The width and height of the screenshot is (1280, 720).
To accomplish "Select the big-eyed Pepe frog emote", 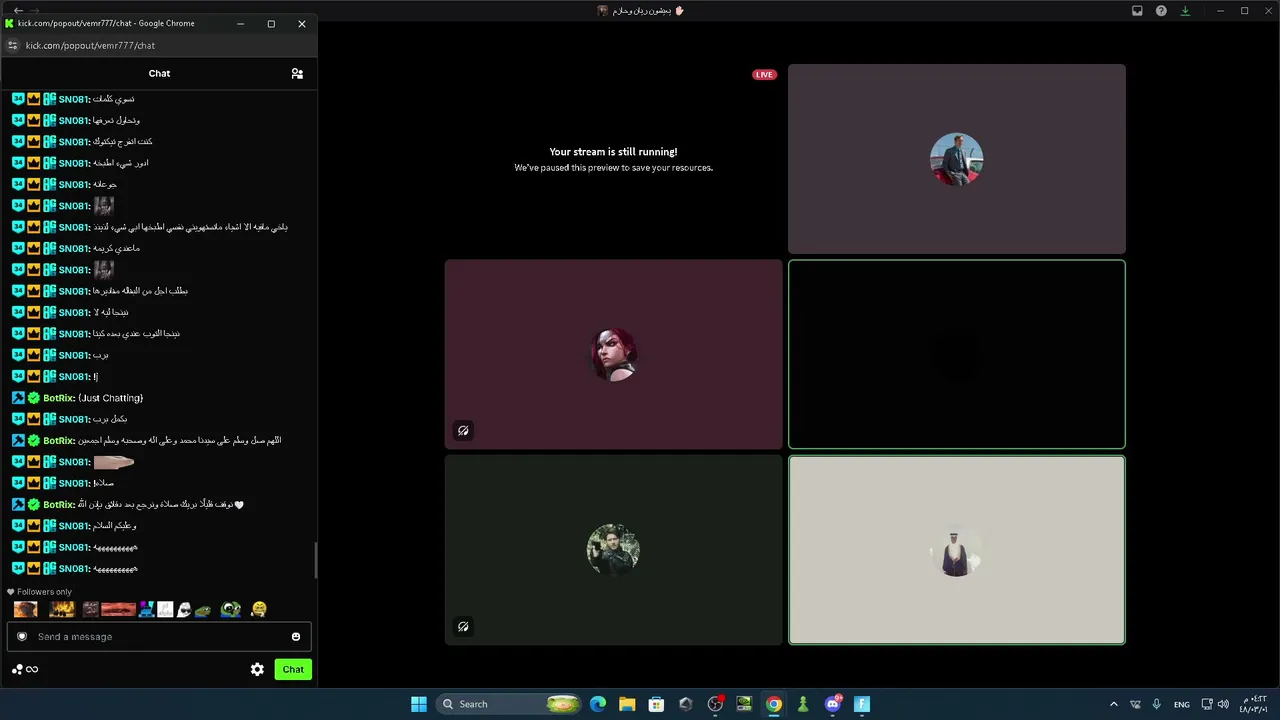I will tap(231, 609).
